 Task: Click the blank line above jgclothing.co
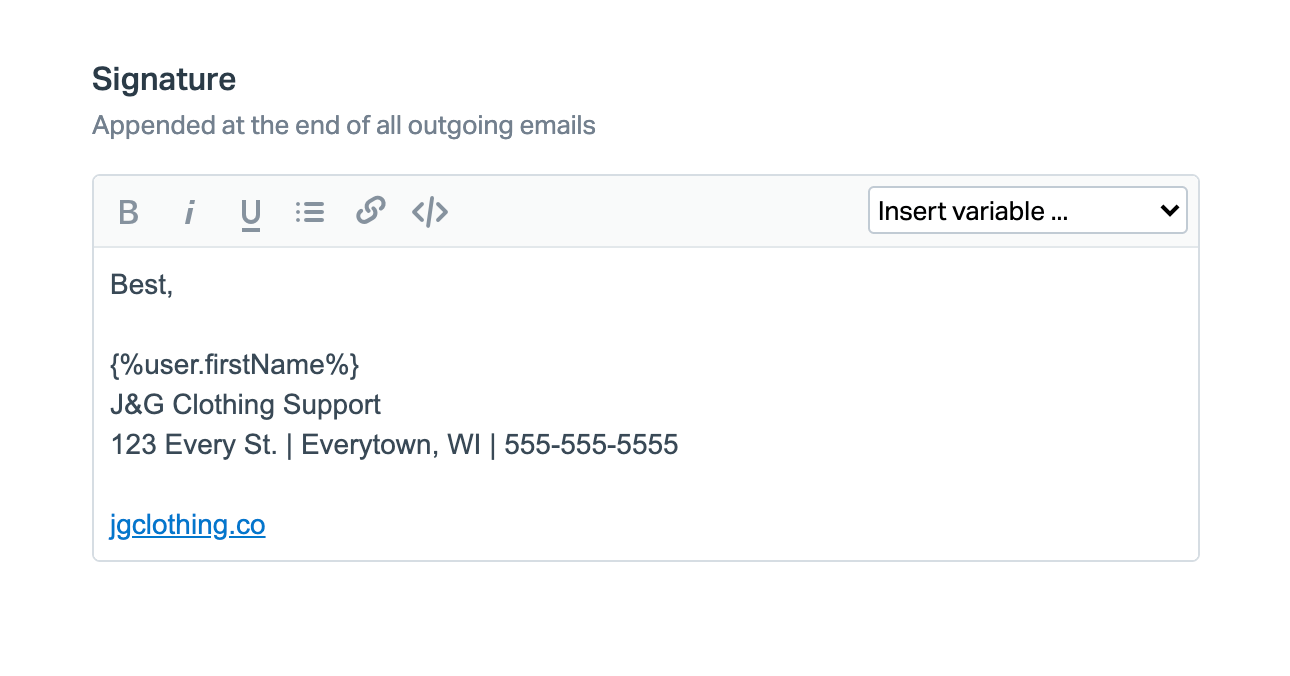(400, 485)
